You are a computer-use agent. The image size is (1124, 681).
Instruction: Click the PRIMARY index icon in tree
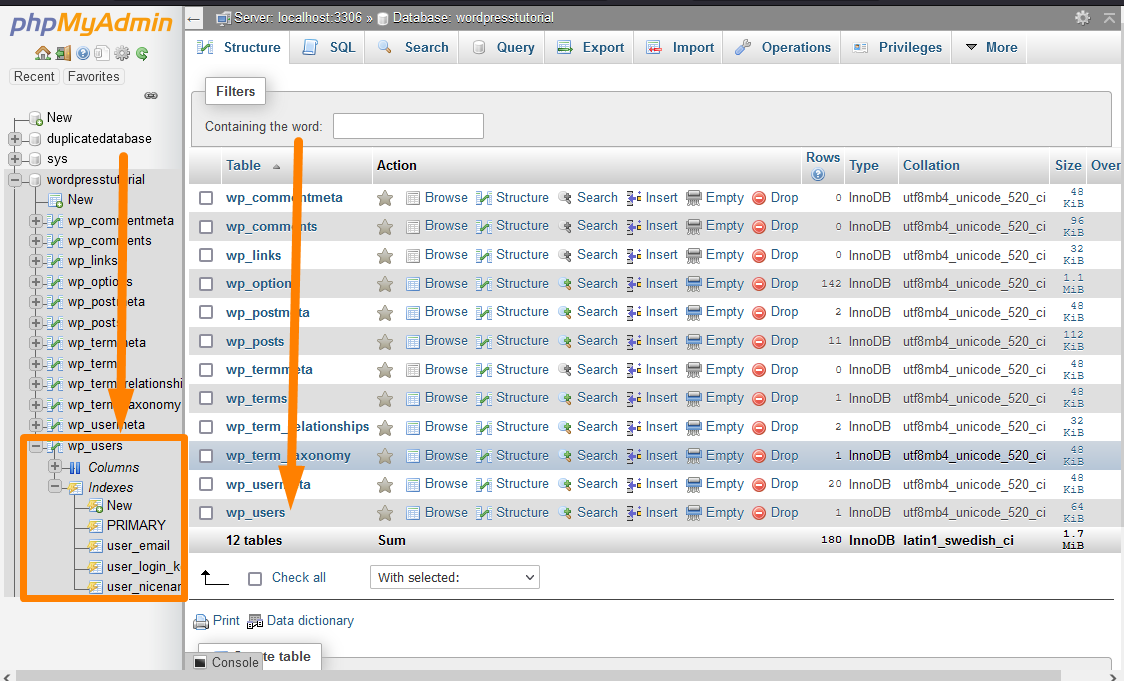coord(95,525)
